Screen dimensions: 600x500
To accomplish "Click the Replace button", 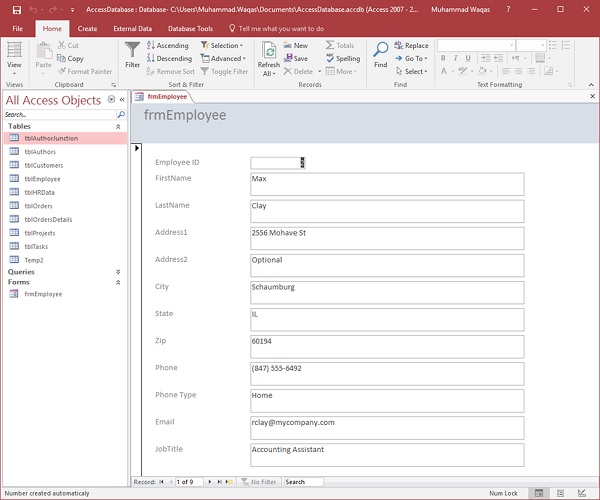I will [411, 45].
